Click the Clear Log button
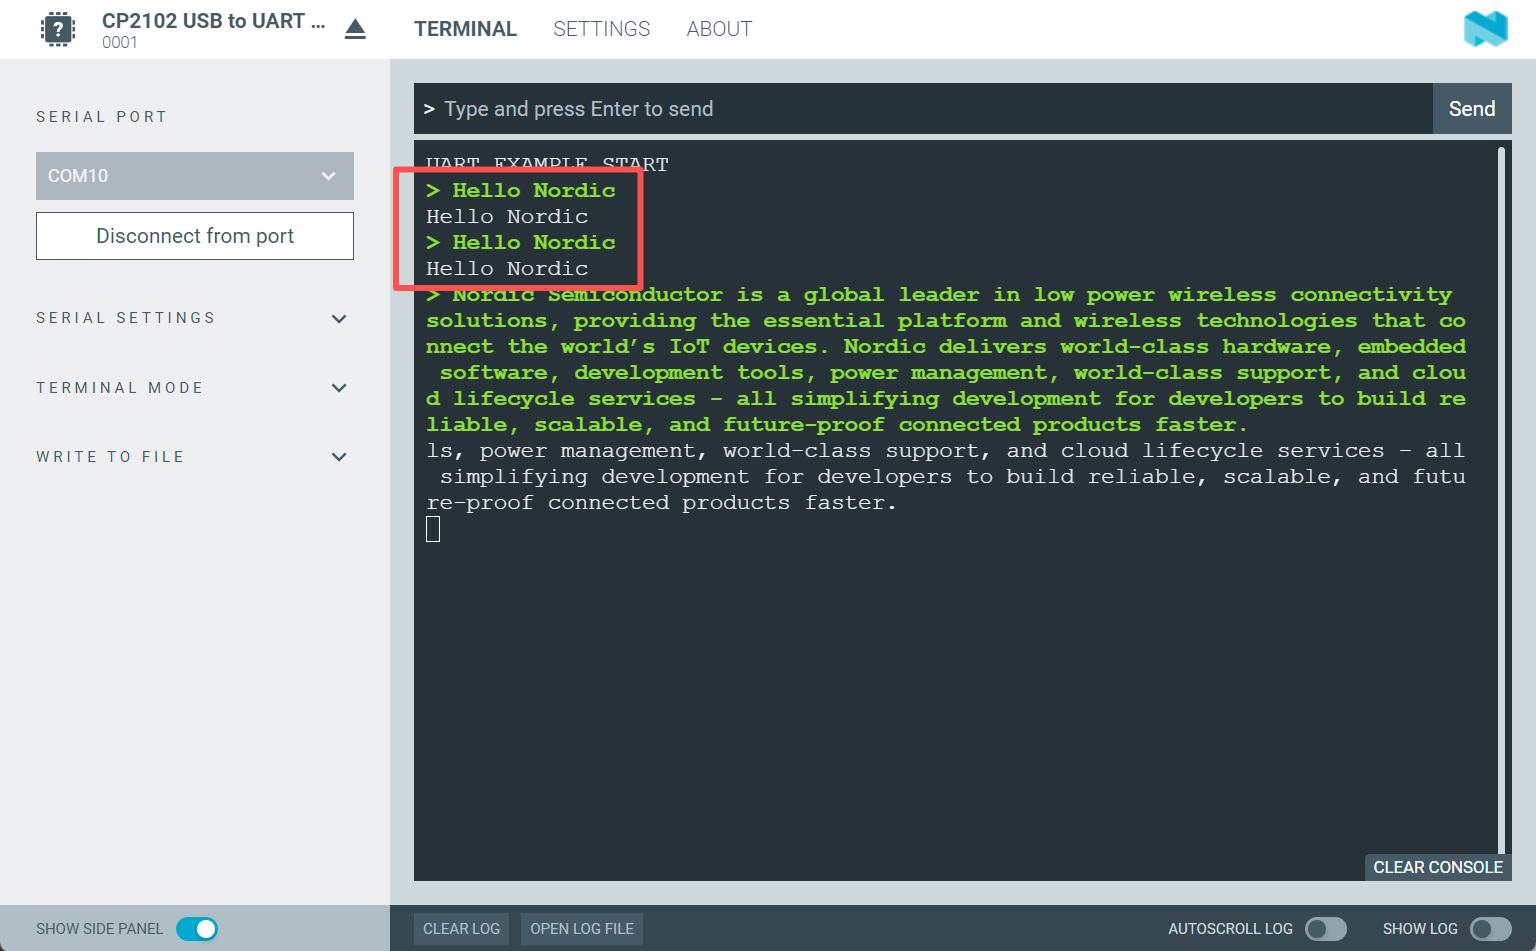Image resolution: width=1536 pixels, height=951 pixels. (x=461, y=929)
